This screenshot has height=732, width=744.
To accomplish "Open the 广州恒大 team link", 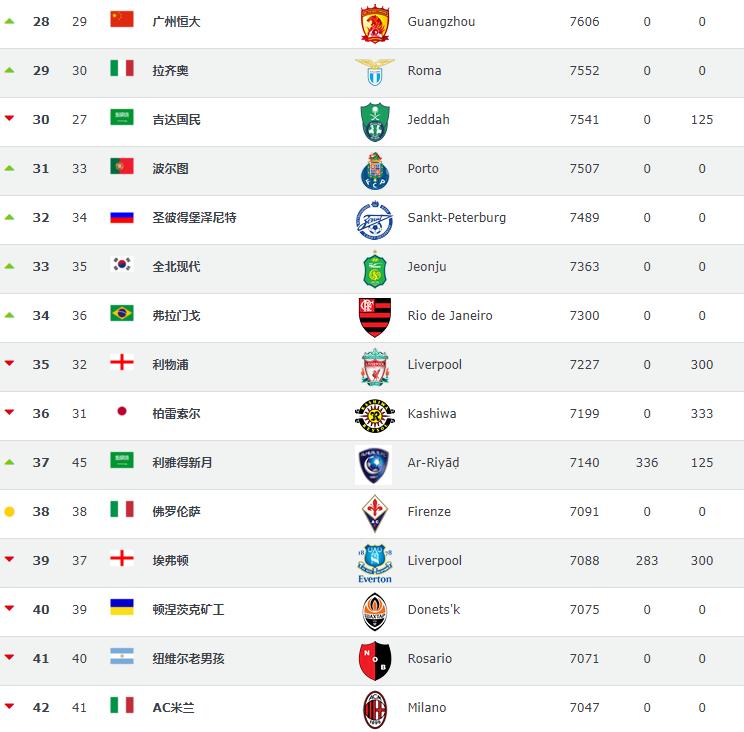I will point(176,22).
